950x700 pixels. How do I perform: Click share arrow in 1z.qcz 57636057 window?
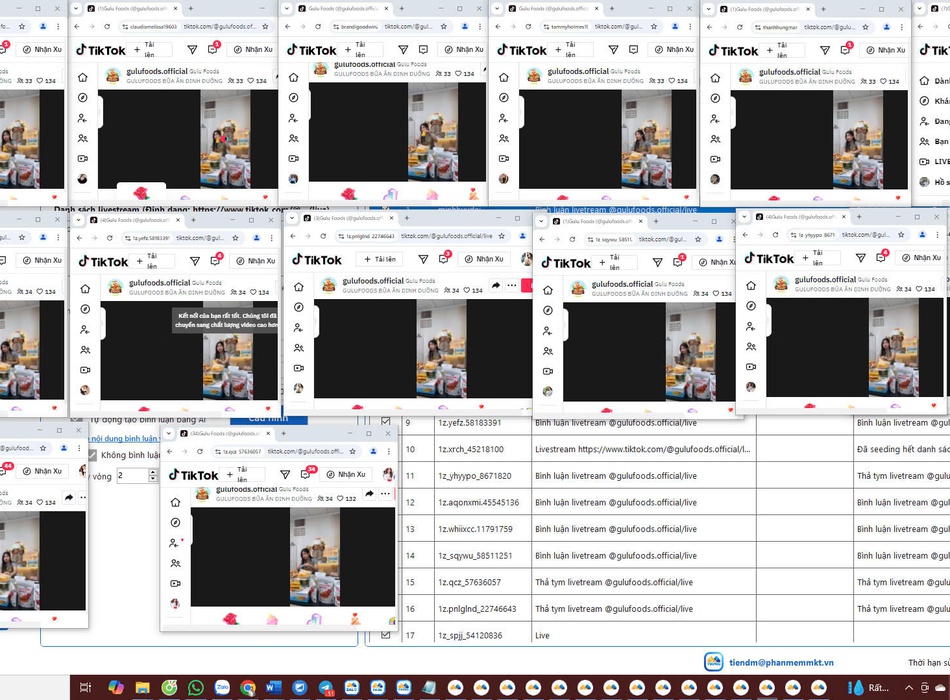pyautogui.click(x=369, y=494)
